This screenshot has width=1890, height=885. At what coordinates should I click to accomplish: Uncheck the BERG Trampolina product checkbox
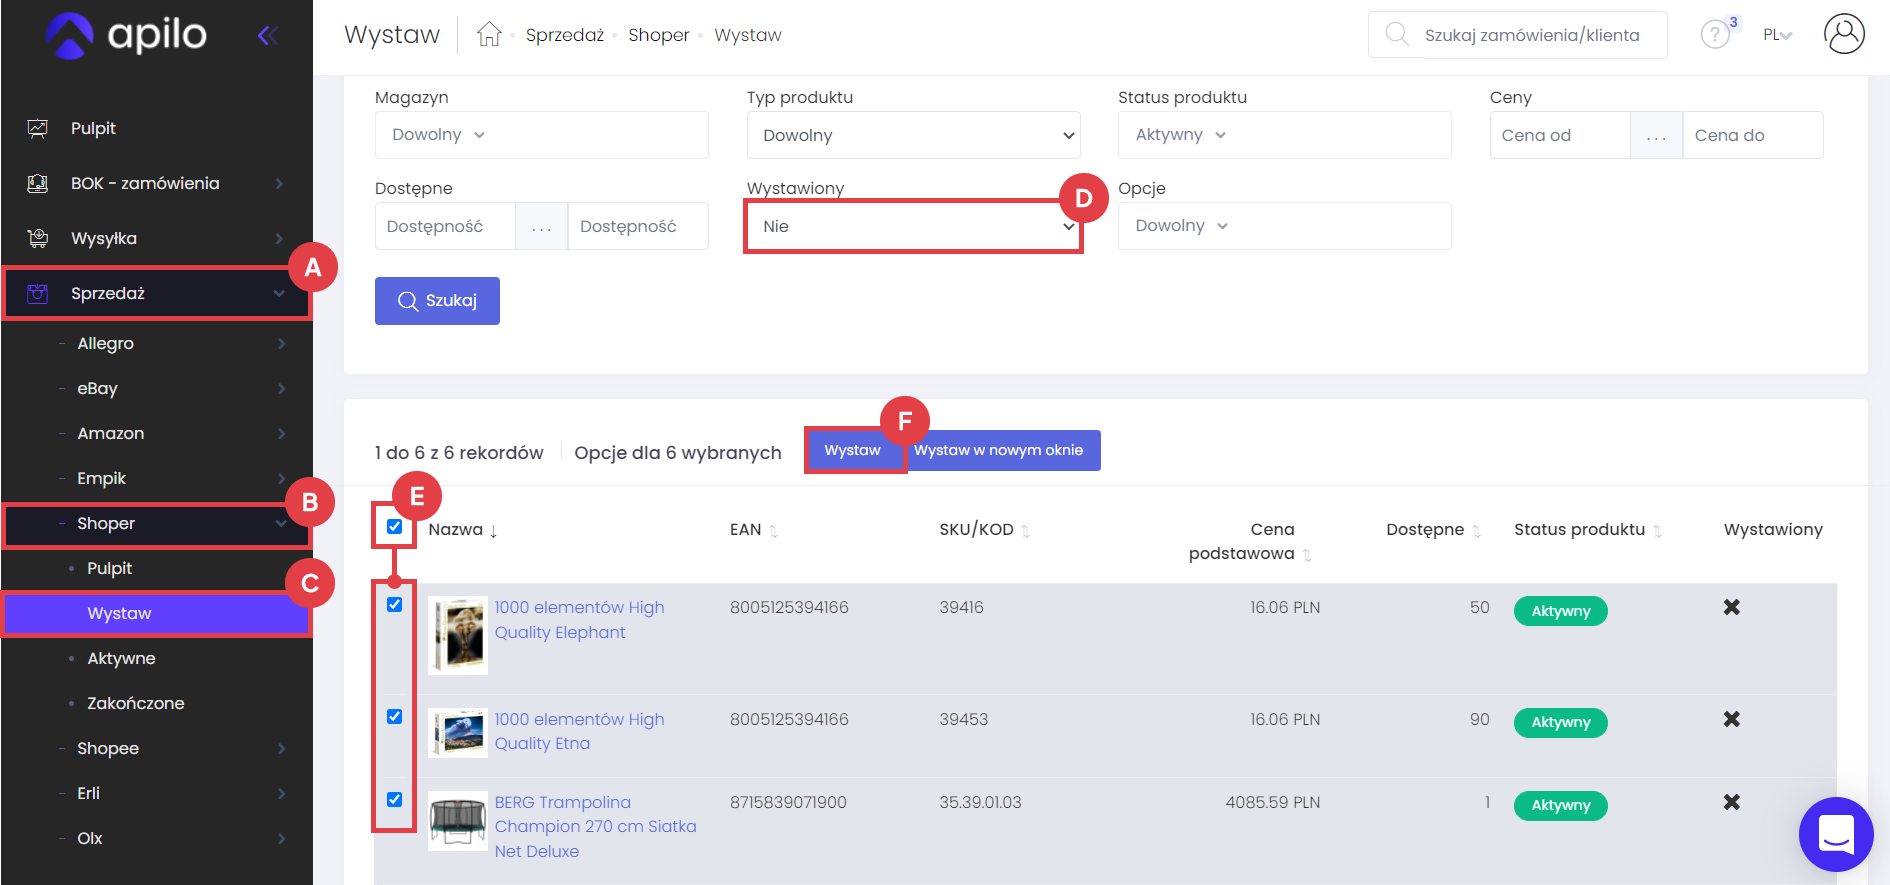pyautogui.click(x=394, y=800)
